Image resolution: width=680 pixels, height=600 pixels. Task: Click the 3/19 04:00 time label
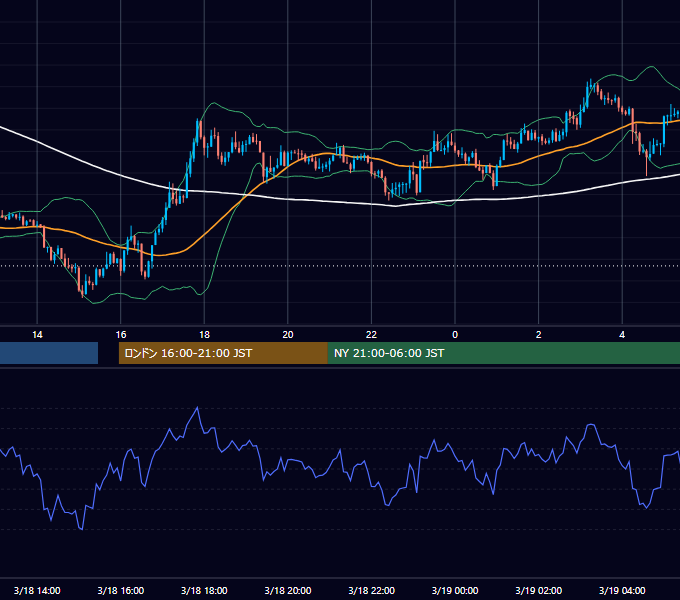622,590
